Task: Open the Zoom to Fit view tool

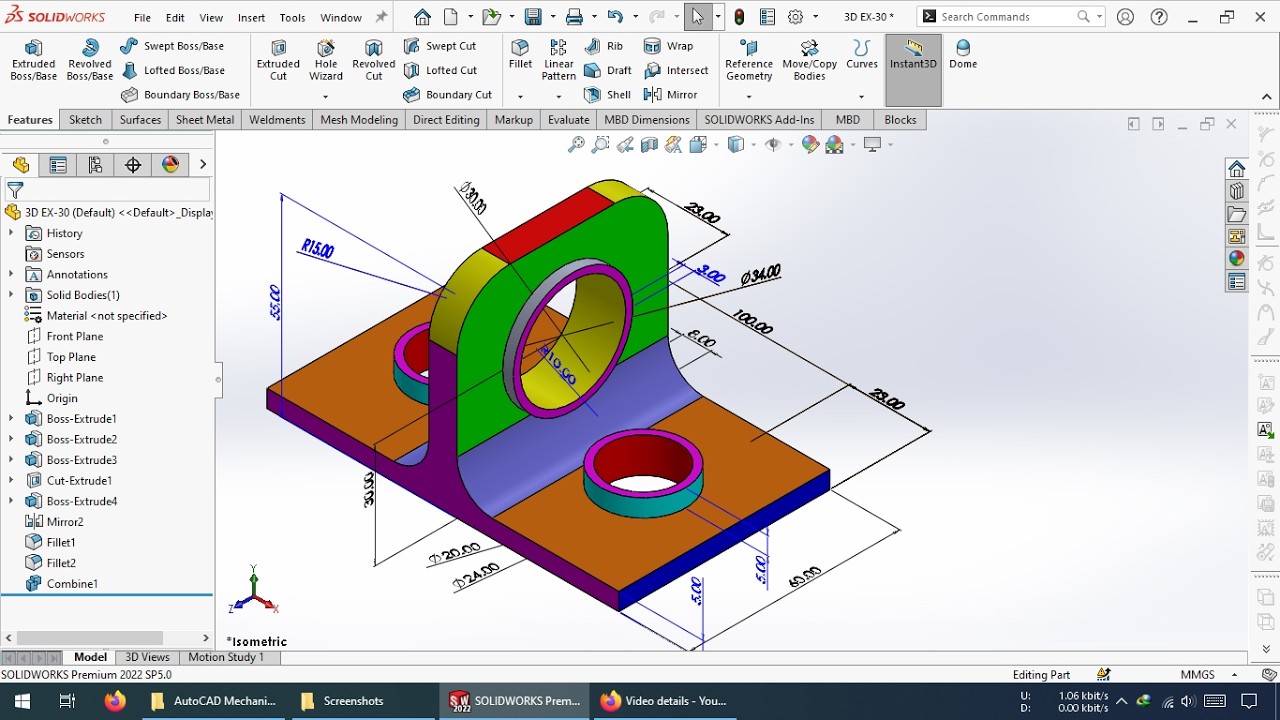Action: pos(576,145)
